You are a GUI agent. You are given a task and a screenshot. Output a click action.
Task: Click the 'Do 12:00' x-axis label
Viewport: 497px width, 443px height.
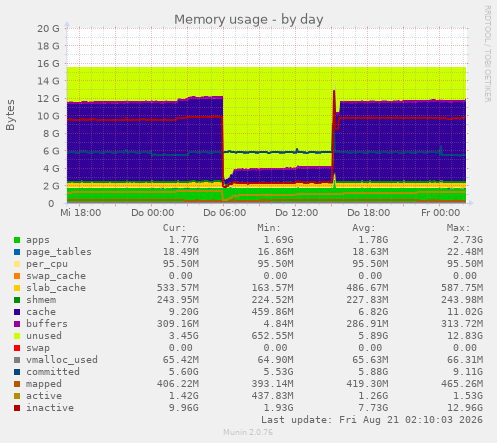(x=297, y=213)
